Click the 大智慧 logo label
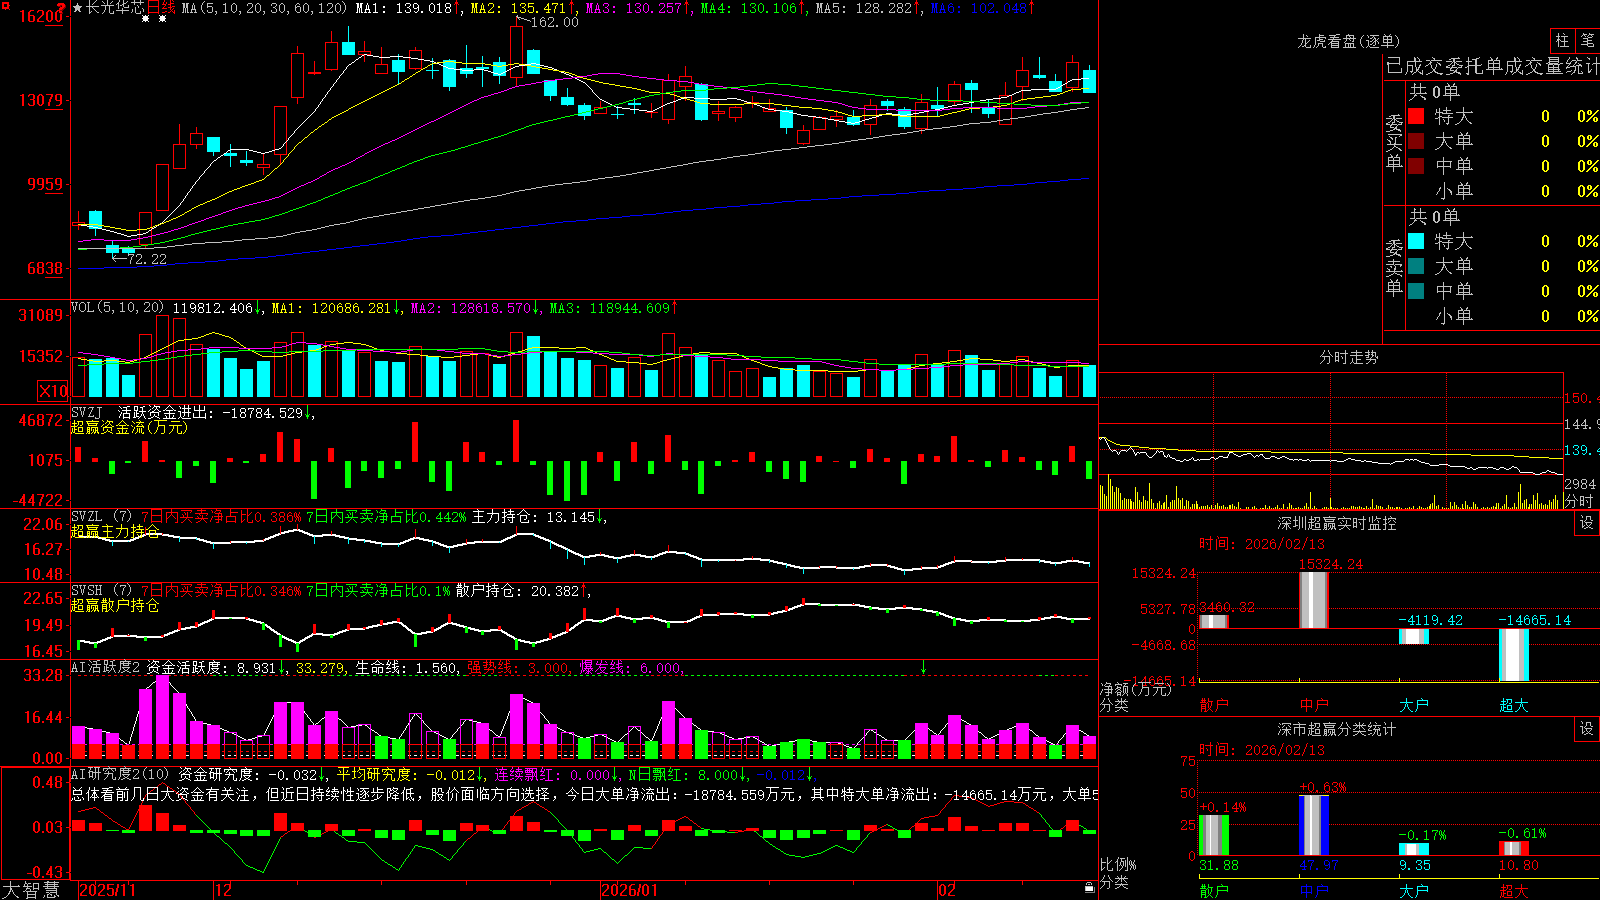 pos(31,890)
